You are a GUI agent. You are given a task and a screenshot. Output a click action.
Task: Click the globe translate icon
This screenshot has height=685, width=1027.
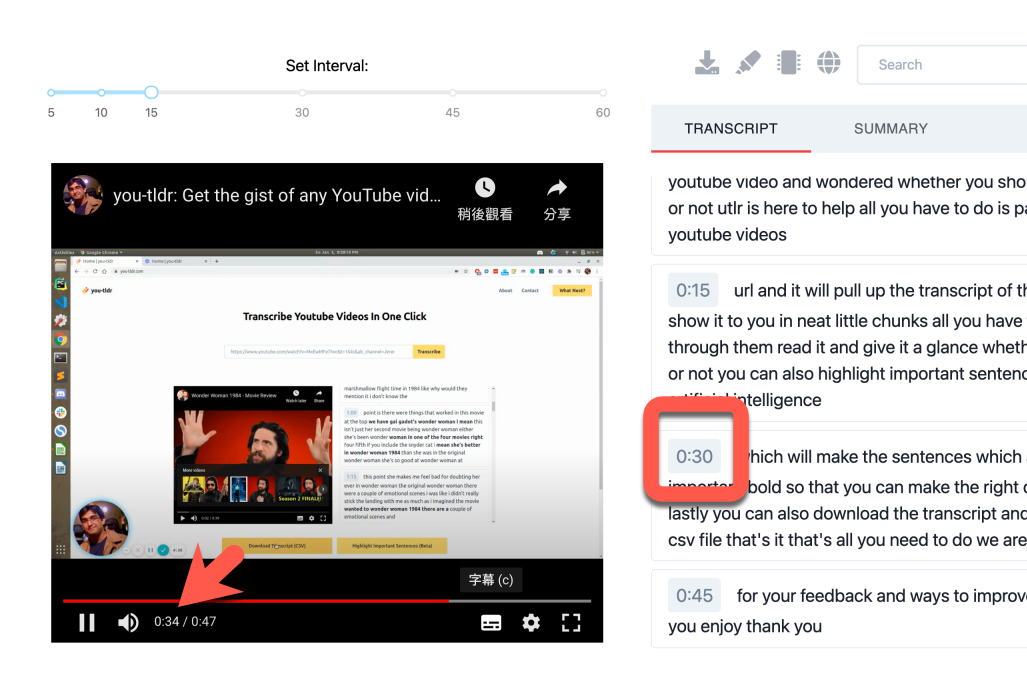[x=829, y=62]
